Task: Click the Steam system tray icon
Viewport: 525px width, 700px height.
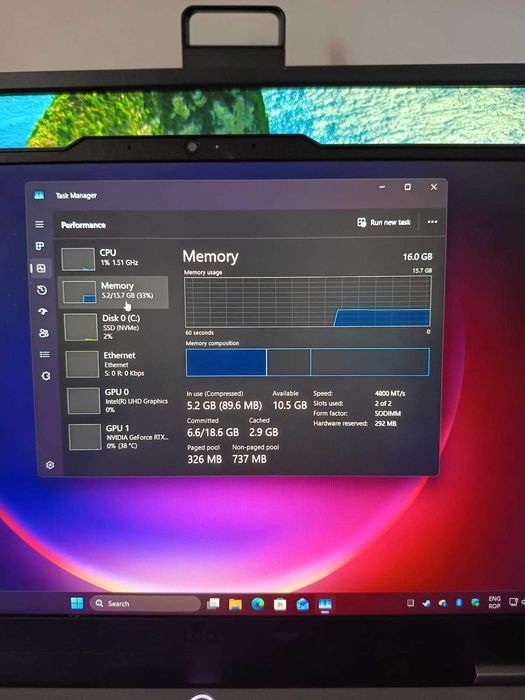Action: pos(426,603)
